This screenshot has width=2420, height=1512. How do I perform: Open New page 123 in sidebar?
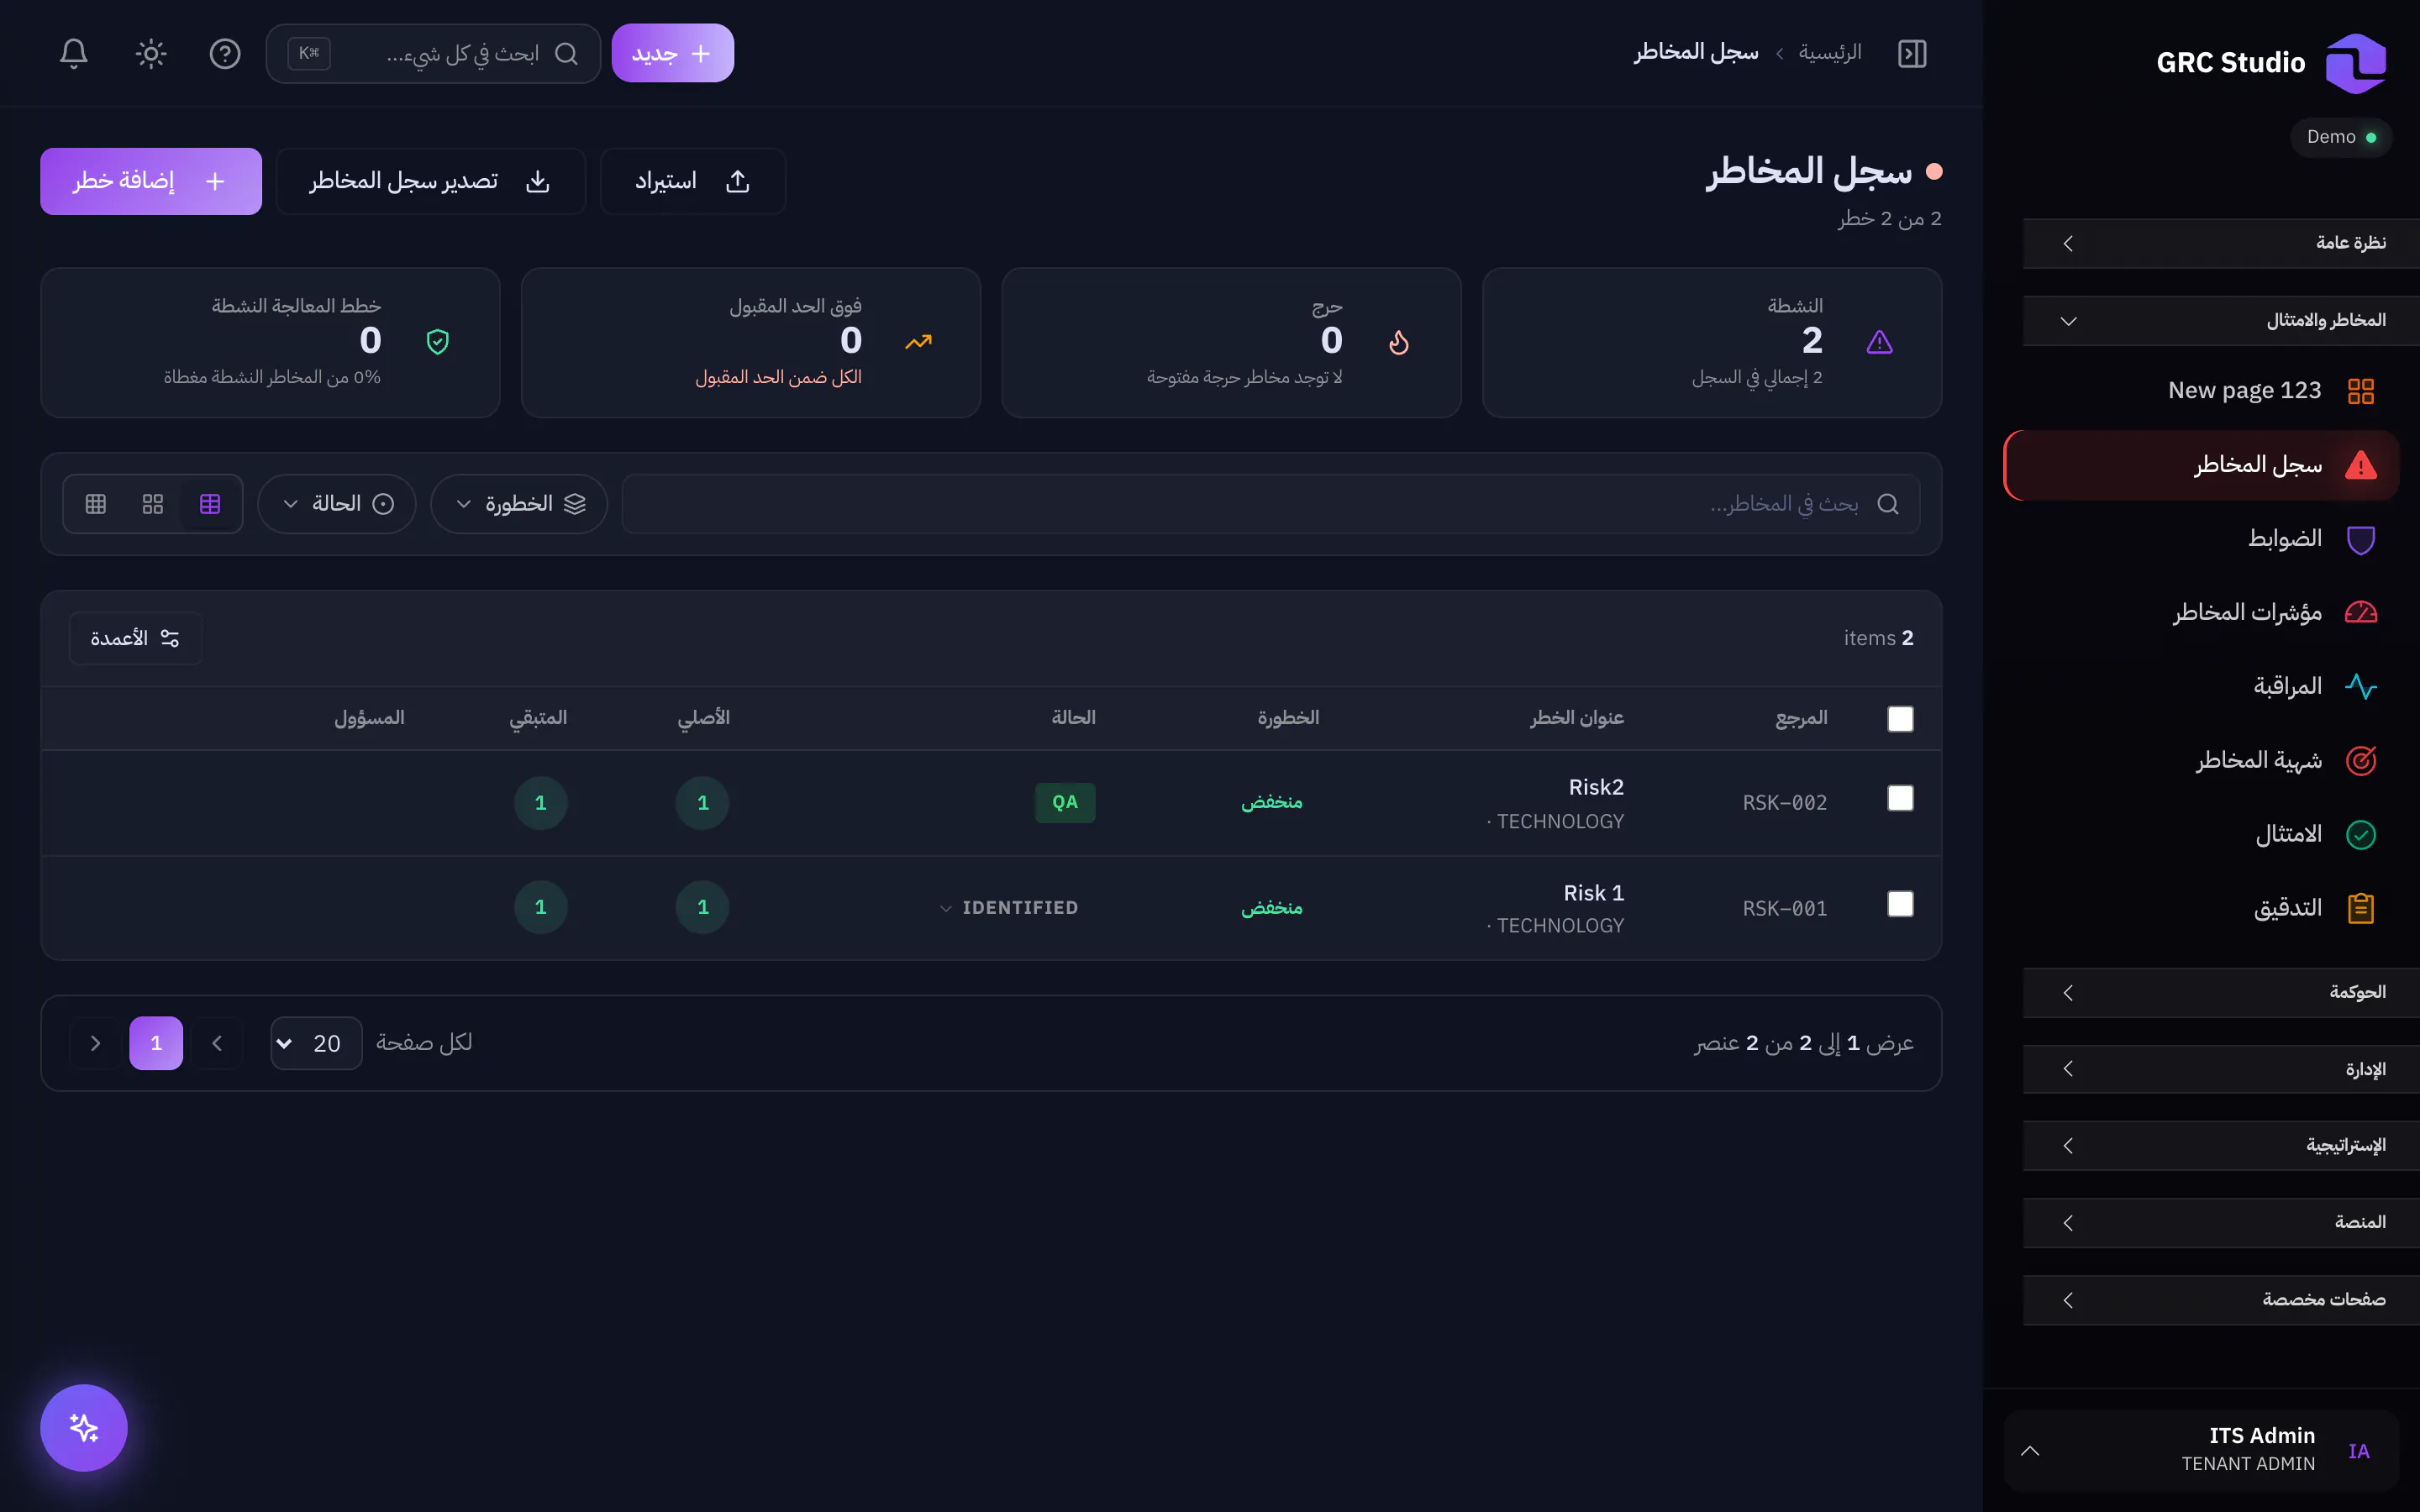tap(2201, 390)
